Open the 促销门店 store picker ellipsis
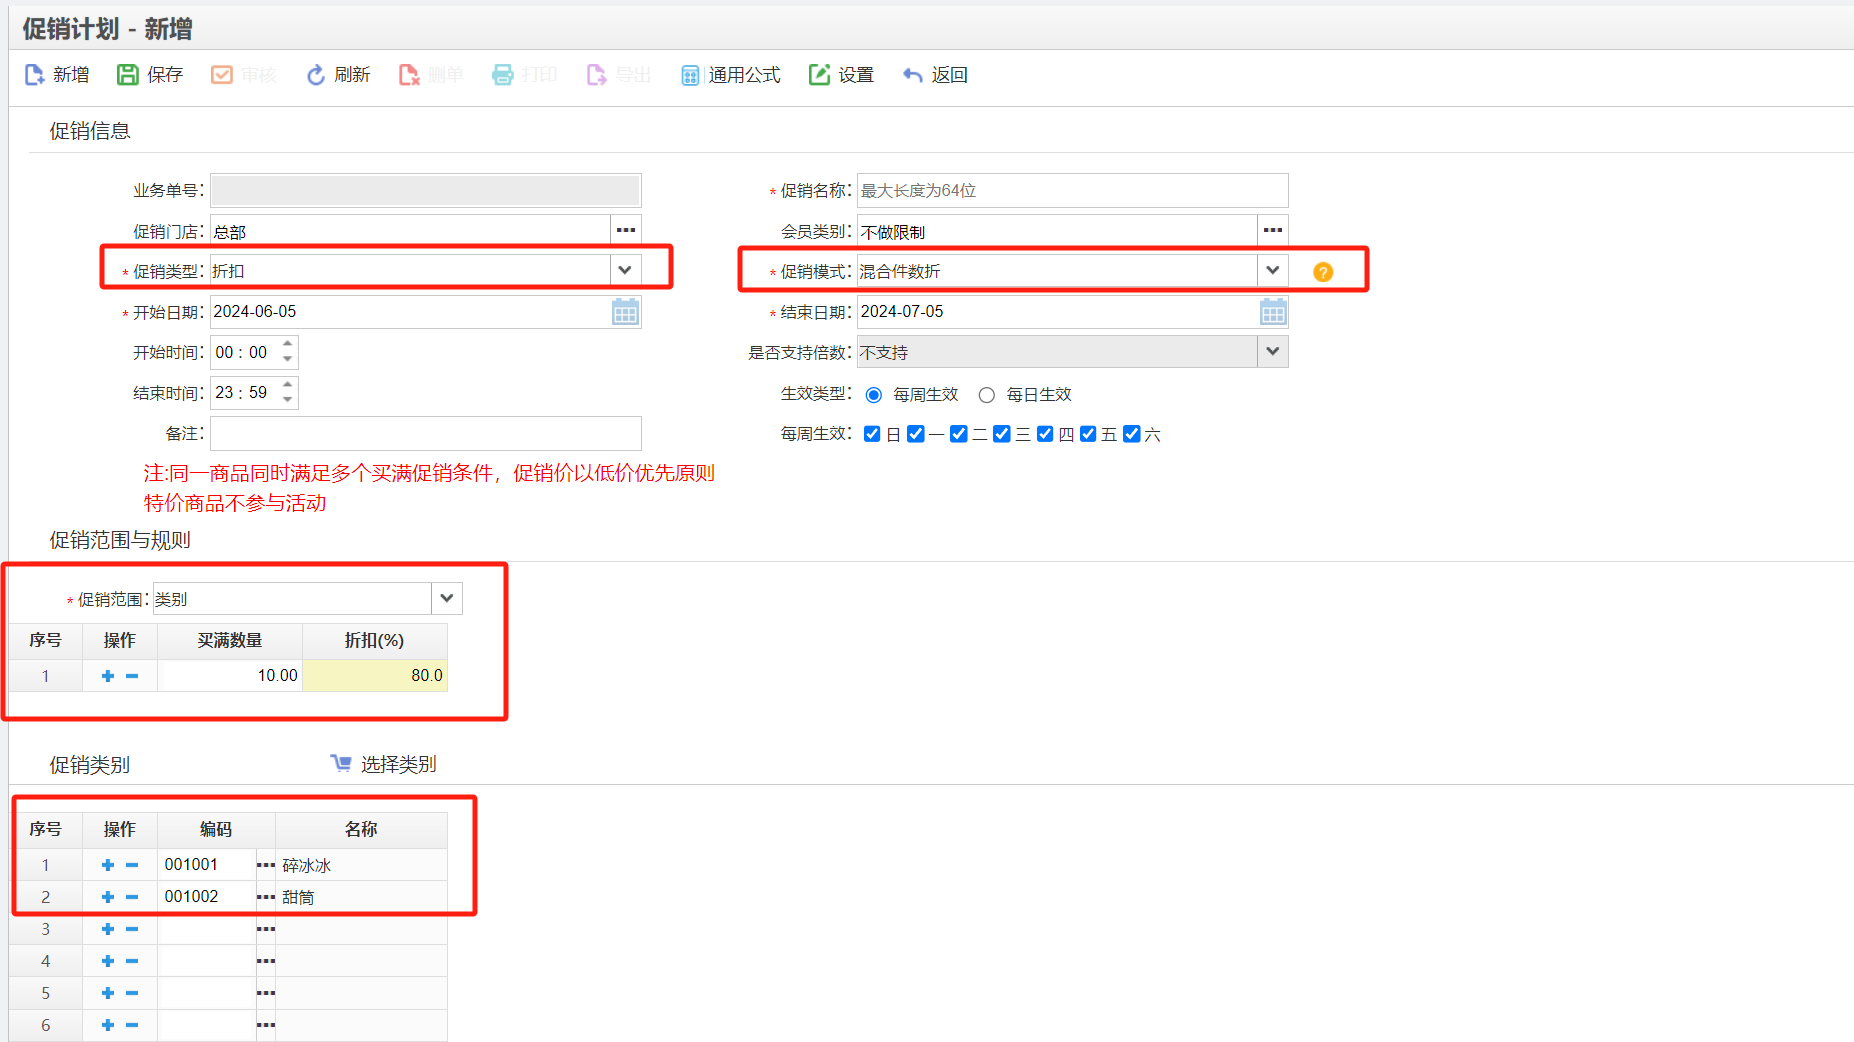1854x1042 pixels. tap(626, 230)
